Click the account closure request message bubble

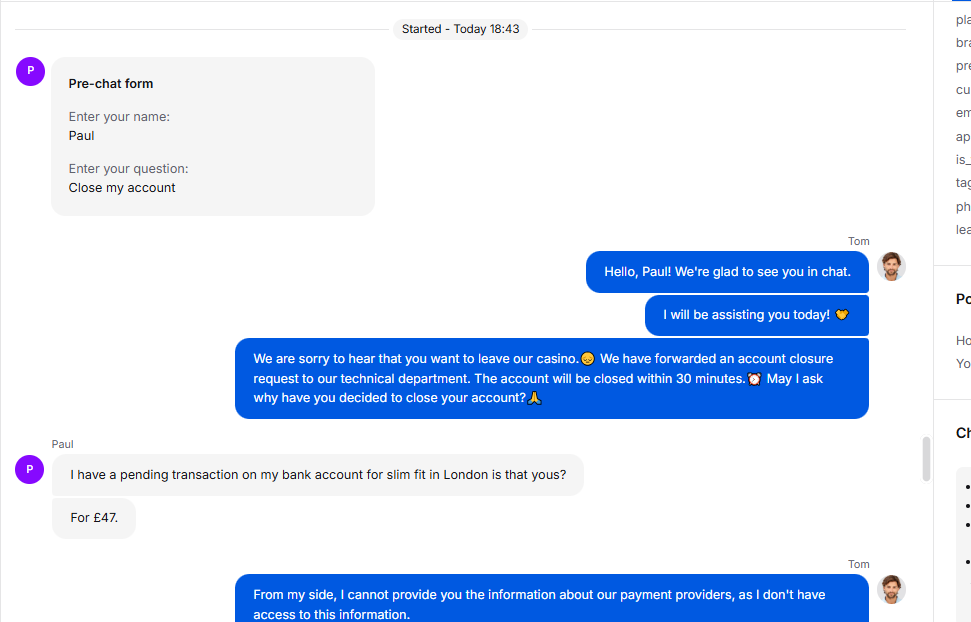[552, 379]
